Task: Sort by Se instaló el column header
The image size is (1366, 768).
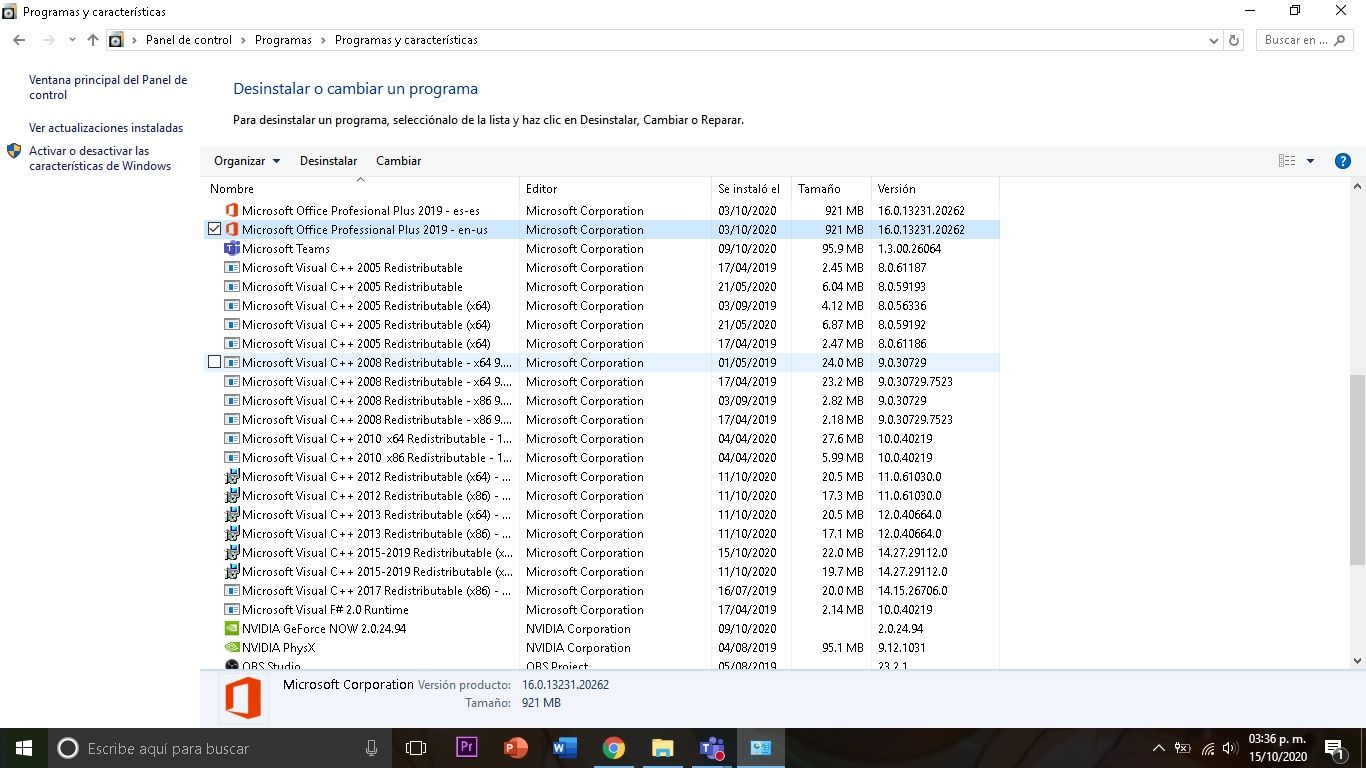Action: [x=751, y=188]
